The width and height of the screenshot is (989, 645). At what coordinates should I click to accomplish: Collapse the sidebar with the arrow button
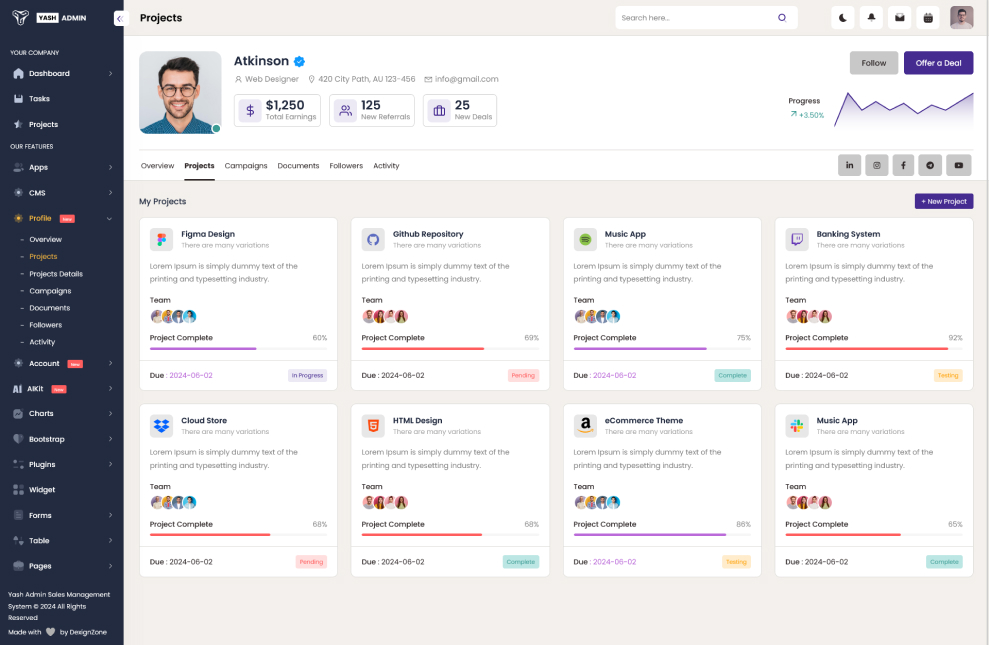(x=119, y=18)
